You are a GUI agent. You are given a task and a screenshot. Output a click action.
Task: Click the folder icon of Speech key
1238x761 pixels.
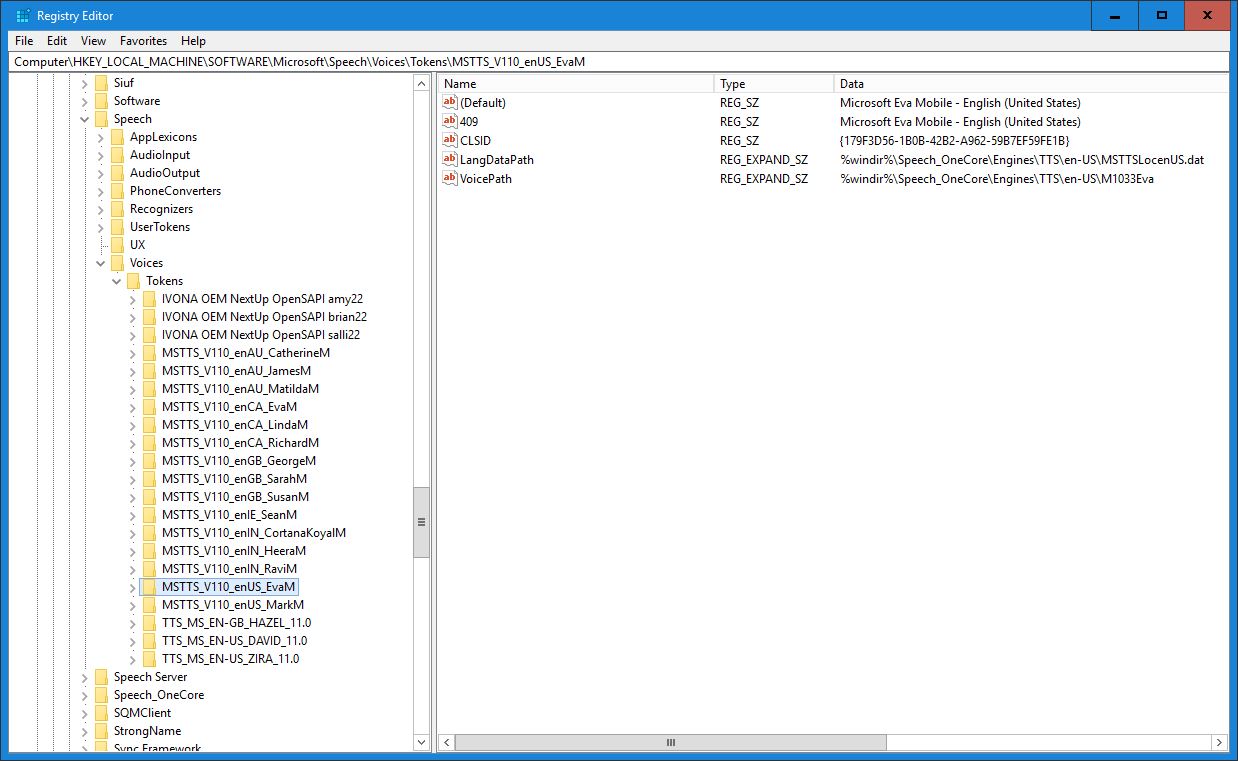pyautogui.click(x=102, y=119)
